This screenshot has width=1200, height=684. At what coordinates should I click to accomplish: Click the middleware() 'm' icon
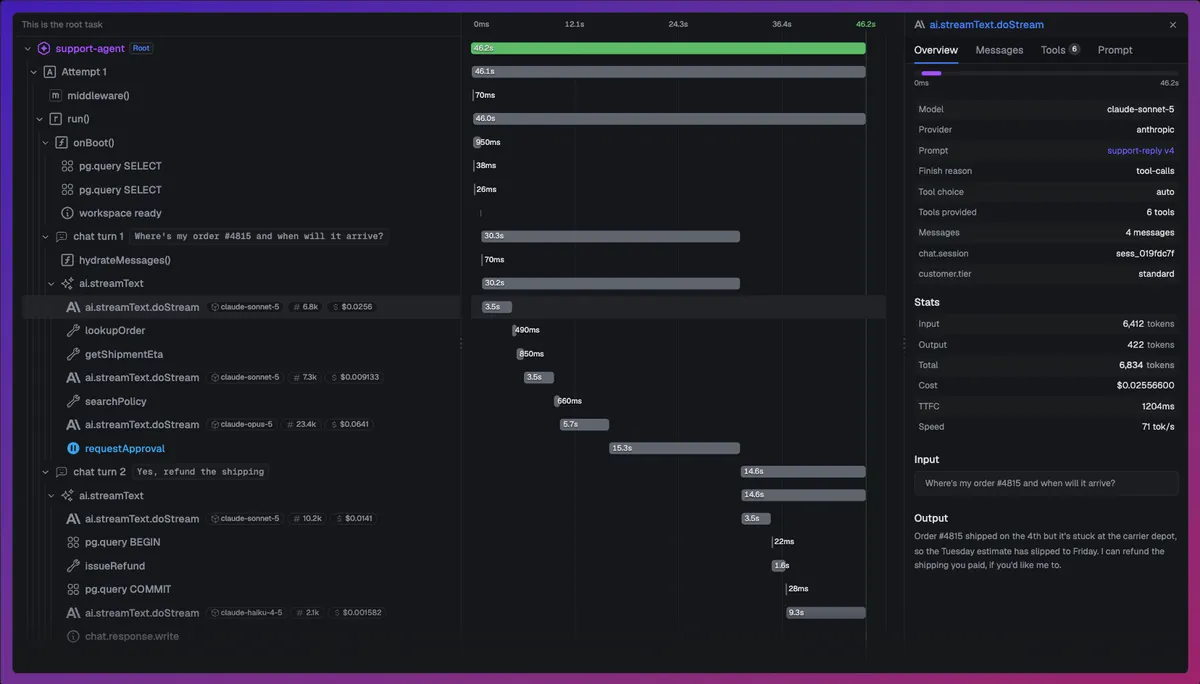click(x=56, y=96)
